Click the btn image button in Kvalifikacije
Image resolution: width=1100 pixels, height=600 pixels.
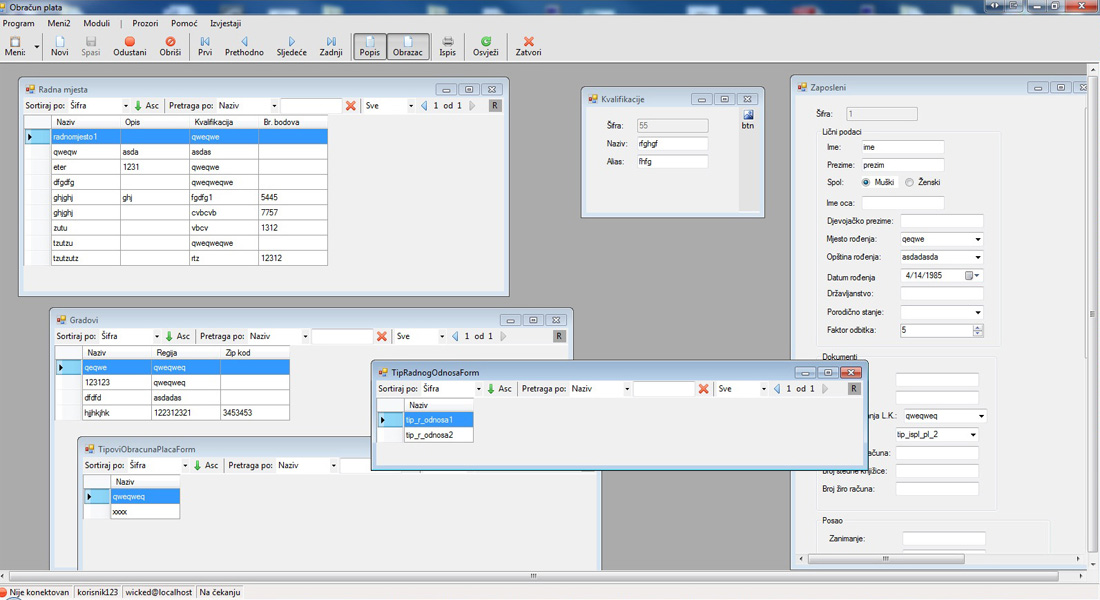[749, 119]
